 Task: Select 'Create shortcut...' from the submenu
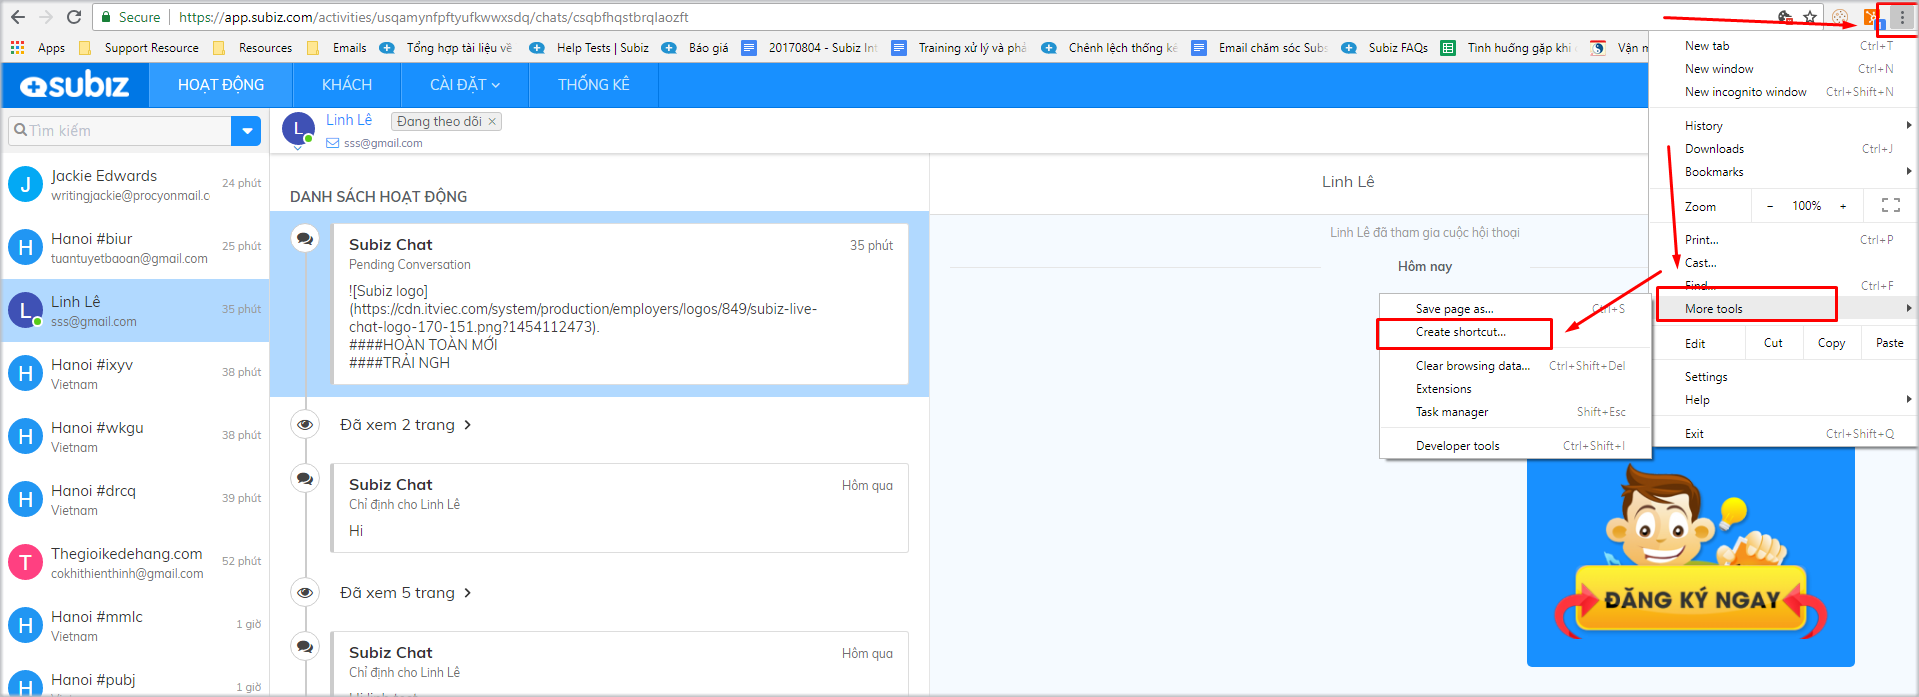[x=1460, y=332]
